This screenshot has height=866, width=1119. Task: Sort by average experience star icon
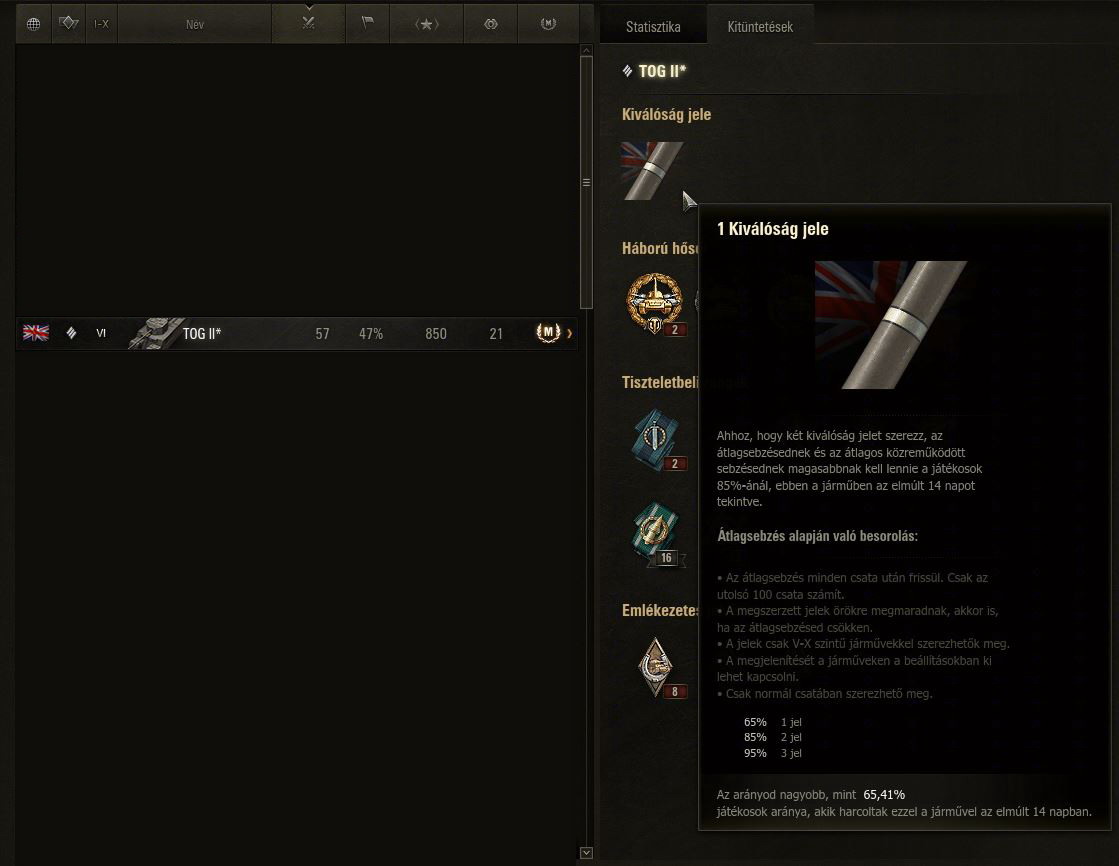click(x=427, y=24)
